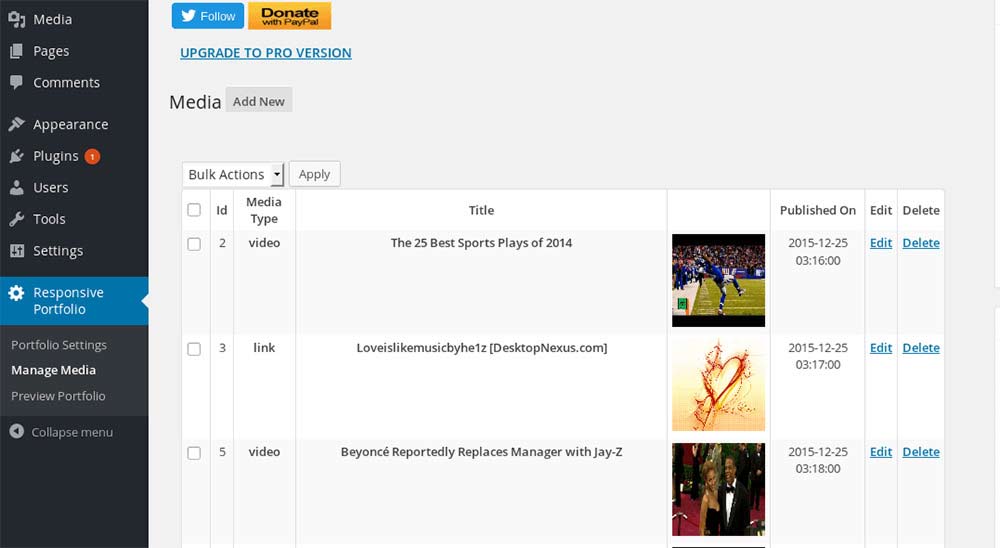The height and width of the screenshot is (548, 1000).
Task: Delete The 25 Best Sports Plays entry
Action: [921, 242]
